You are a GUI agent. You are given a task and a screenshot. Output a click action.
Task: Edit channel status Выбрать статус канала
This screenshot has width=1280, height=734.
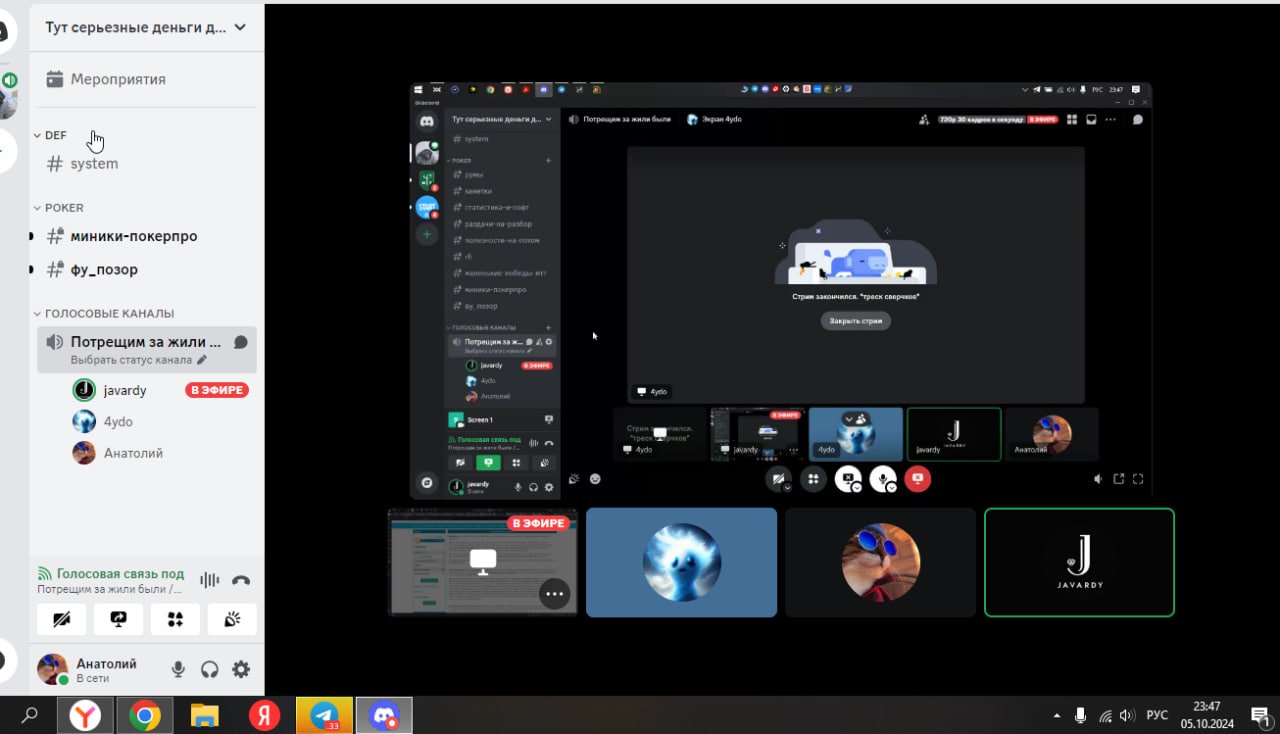pos(139,360)
